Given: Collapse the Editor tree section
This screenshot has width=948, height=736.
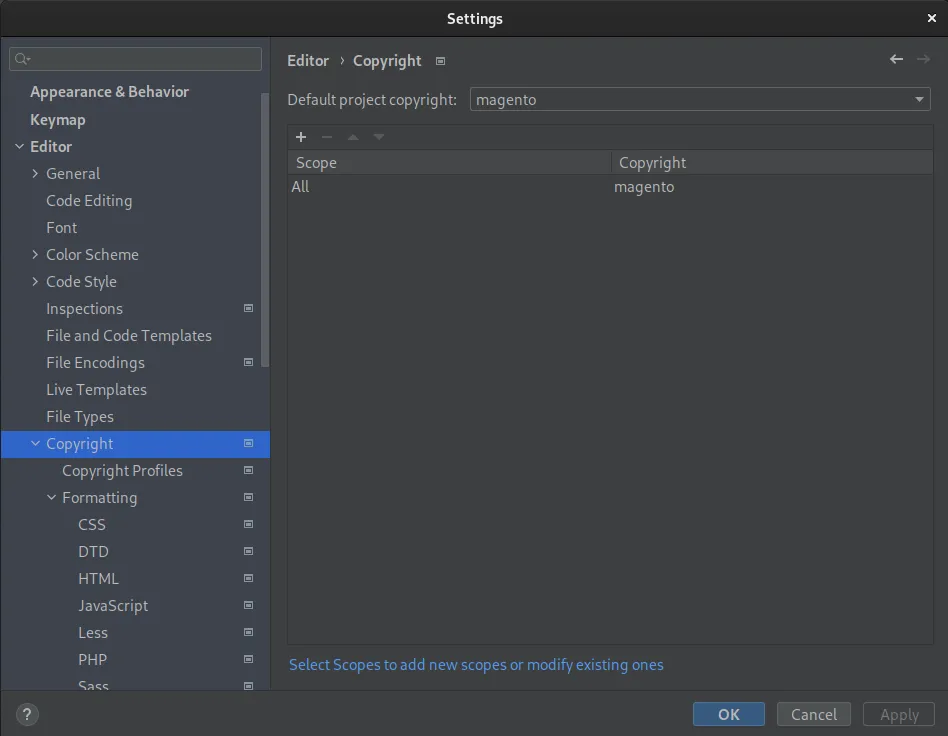Looking at the screenshot, I should pos(21,146).
